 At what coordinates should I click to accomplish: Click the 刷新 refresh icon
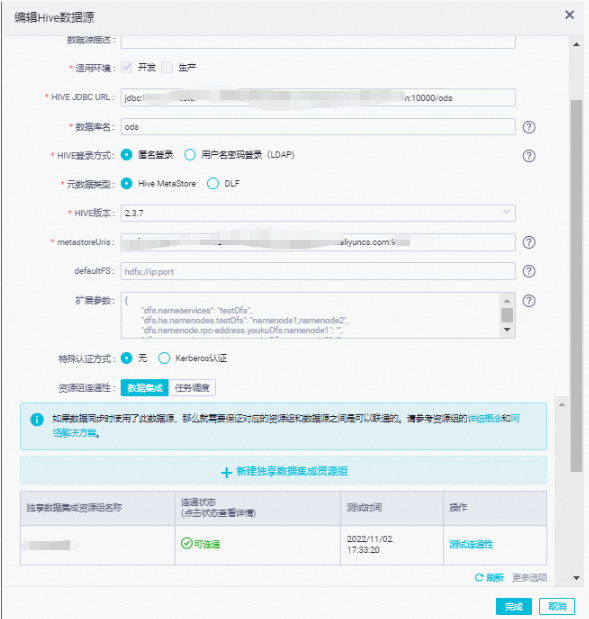pos(479,578)
